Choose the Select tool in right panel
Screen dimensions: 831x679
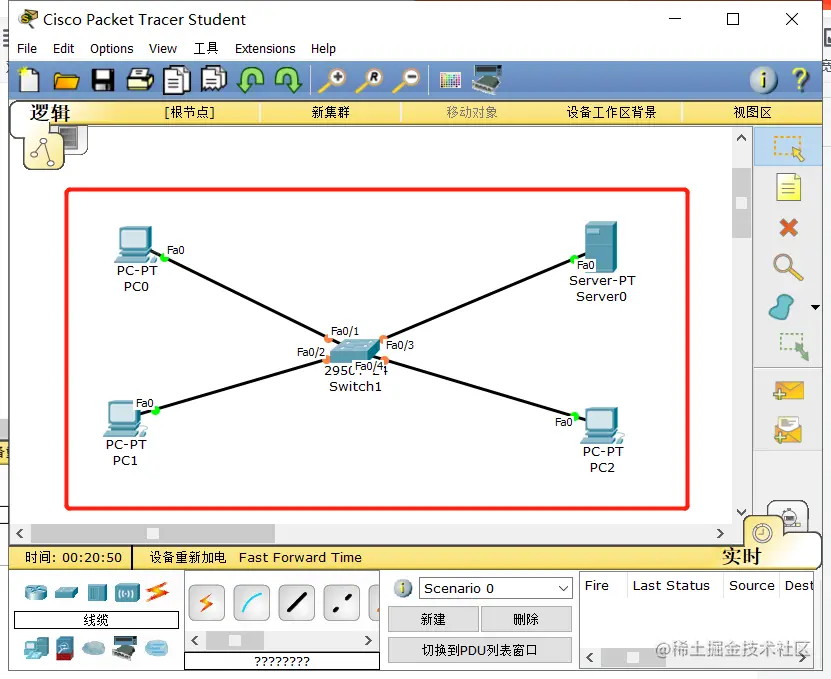(x=788, y=147)
